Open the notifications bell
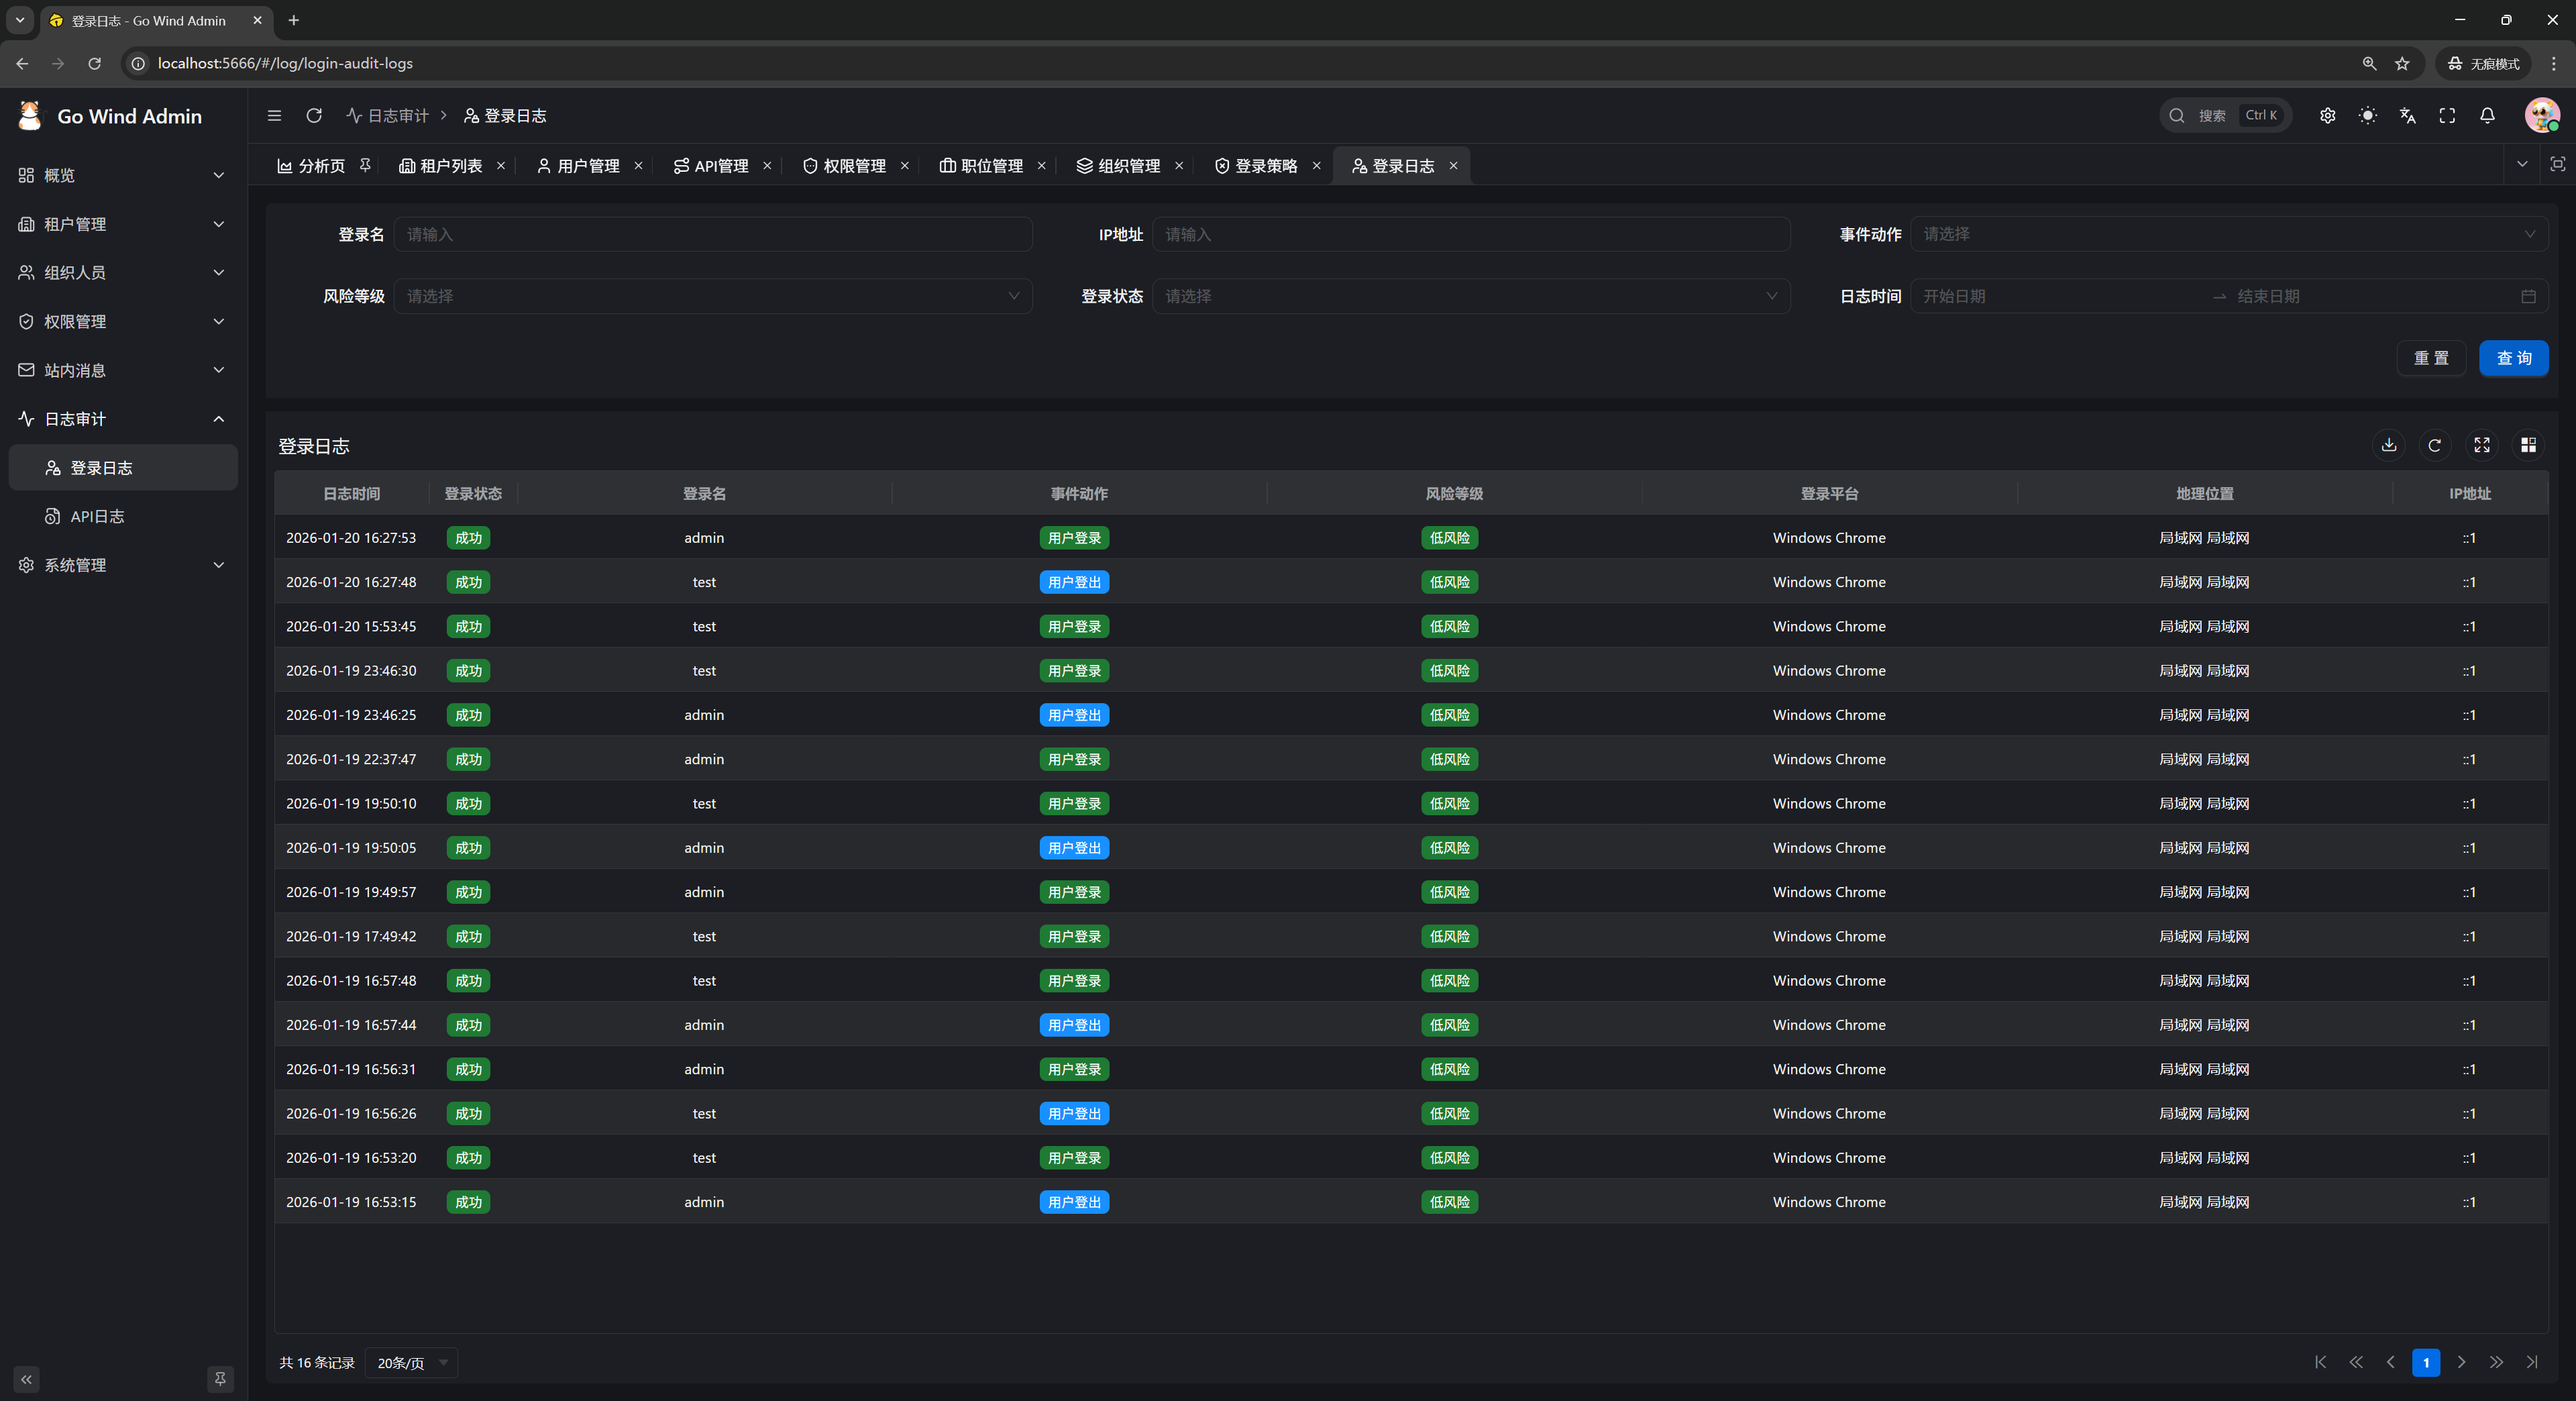Screen dimensions: 2576x1401 2487,116
